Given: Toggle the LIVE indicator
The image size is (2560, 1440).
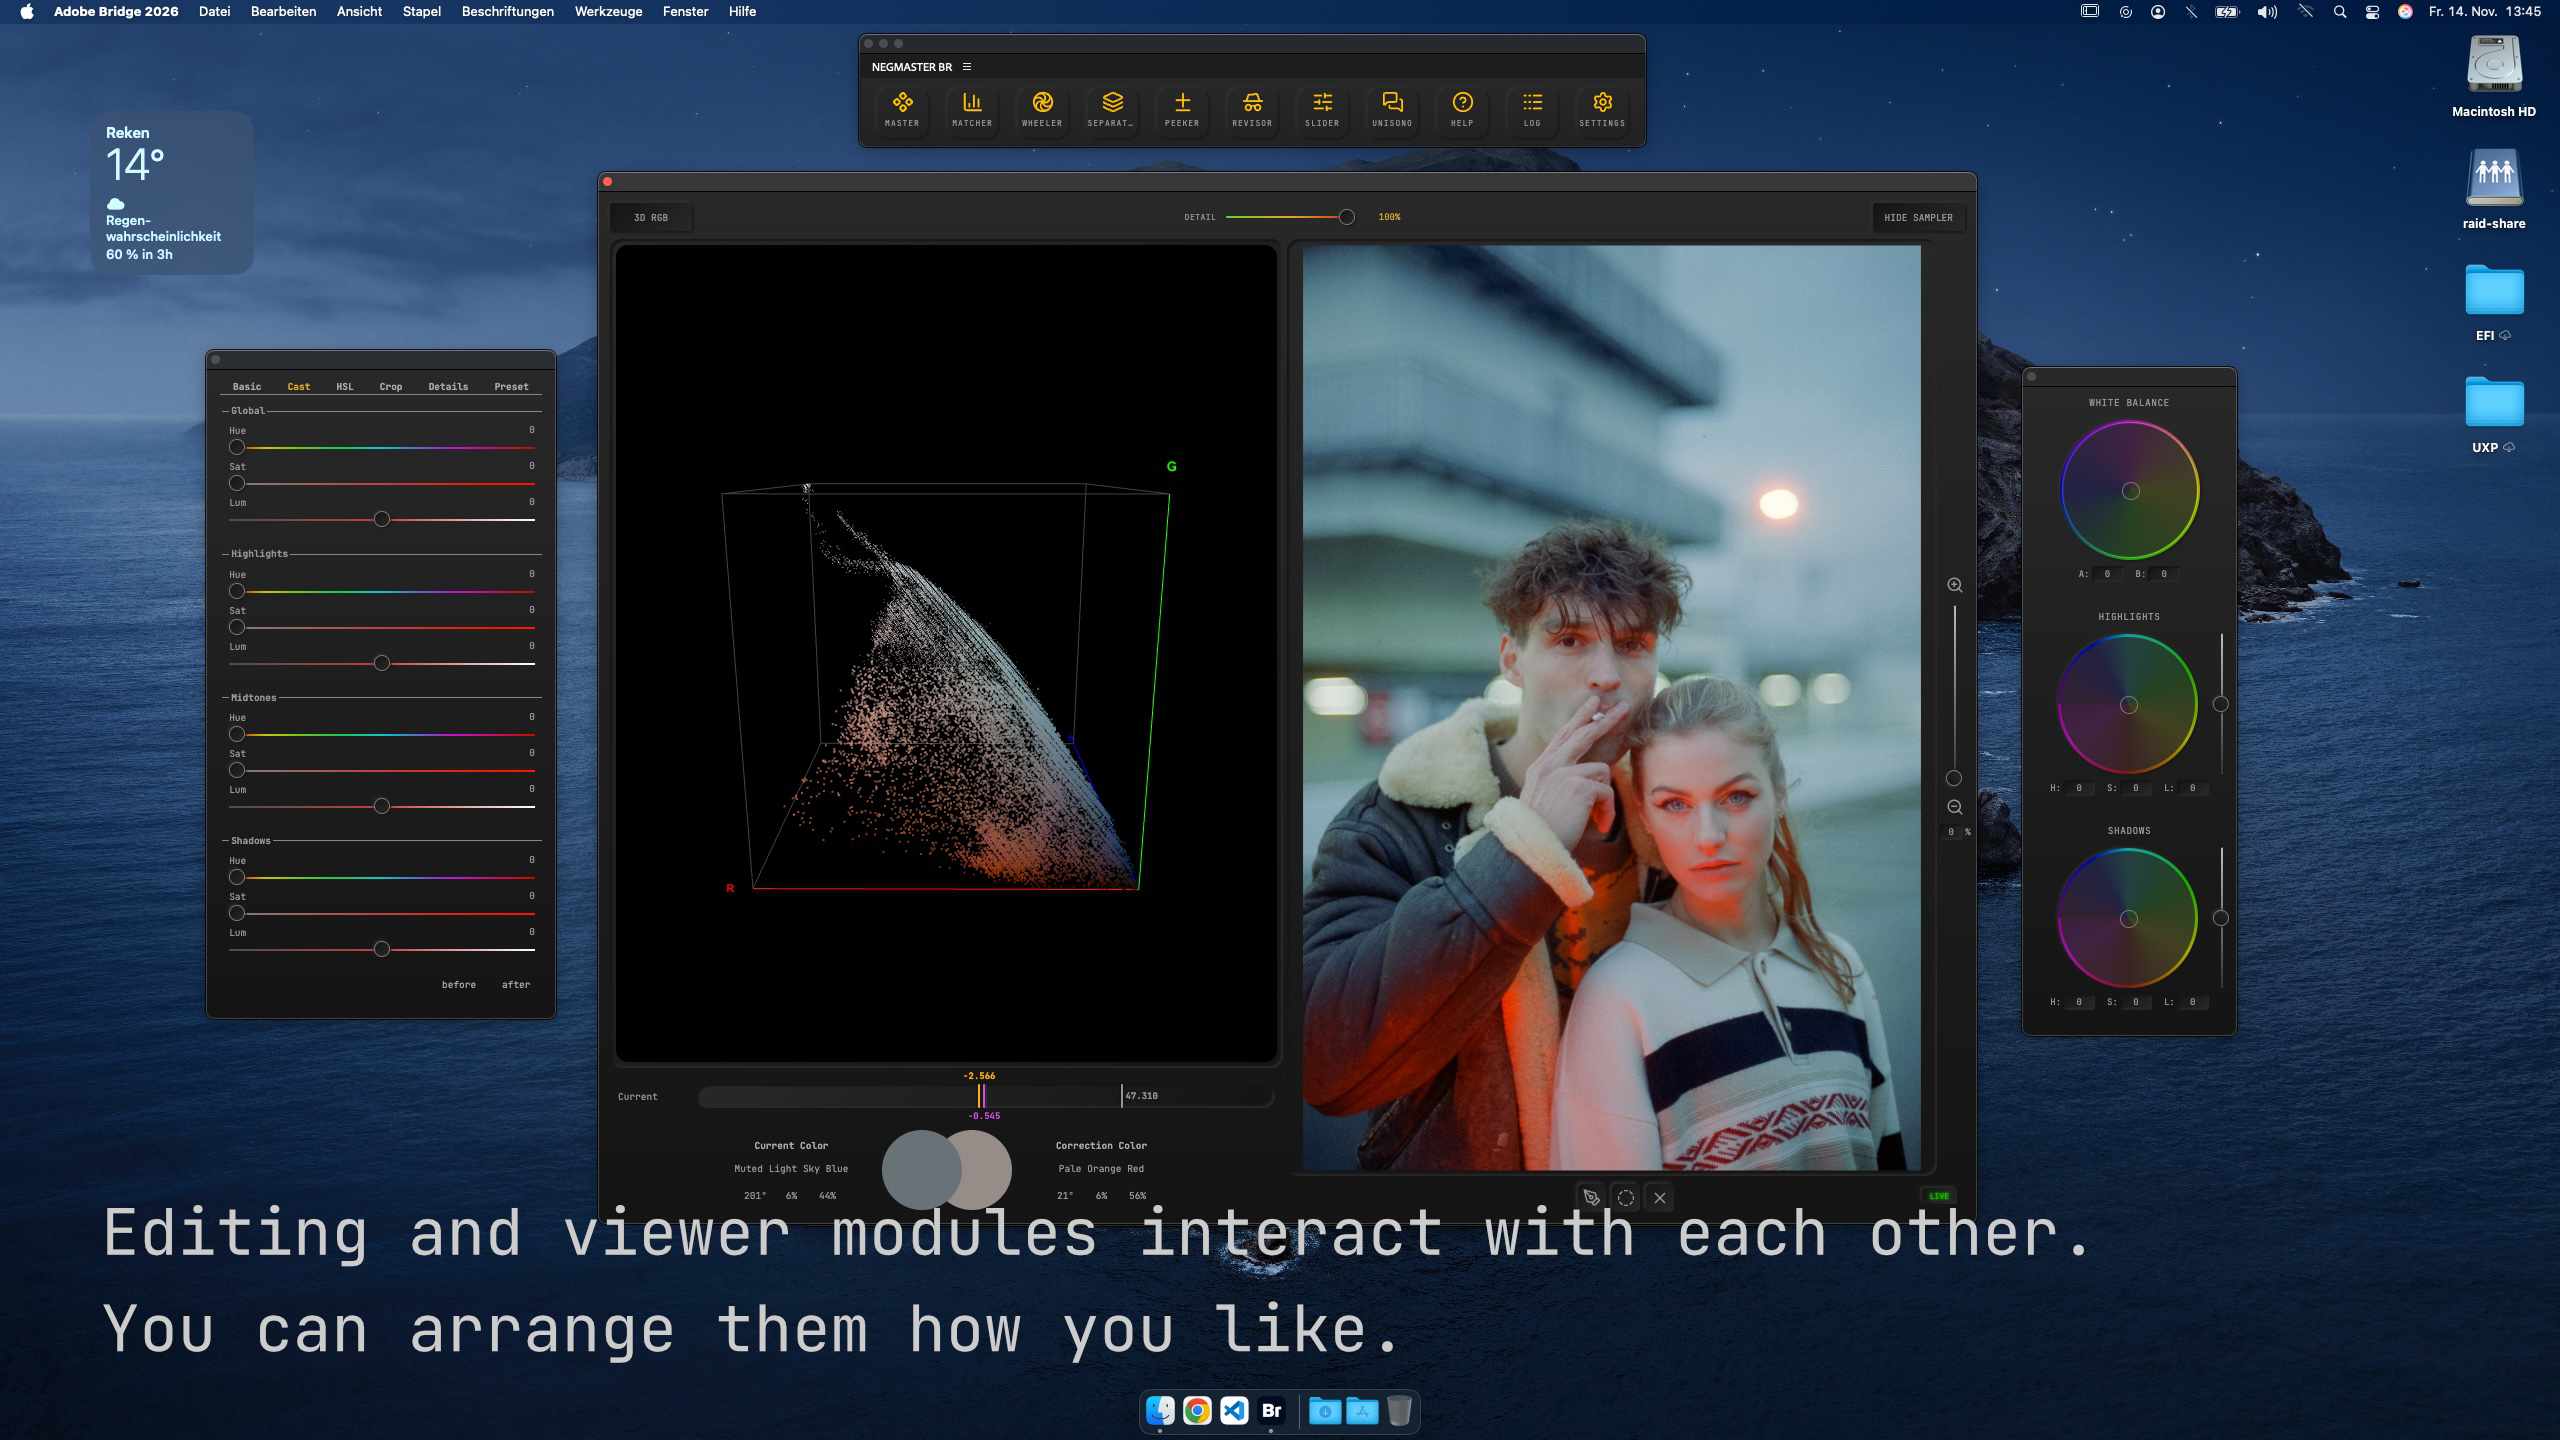Looking at the screenshot, I should [x=1938, y=1196].
